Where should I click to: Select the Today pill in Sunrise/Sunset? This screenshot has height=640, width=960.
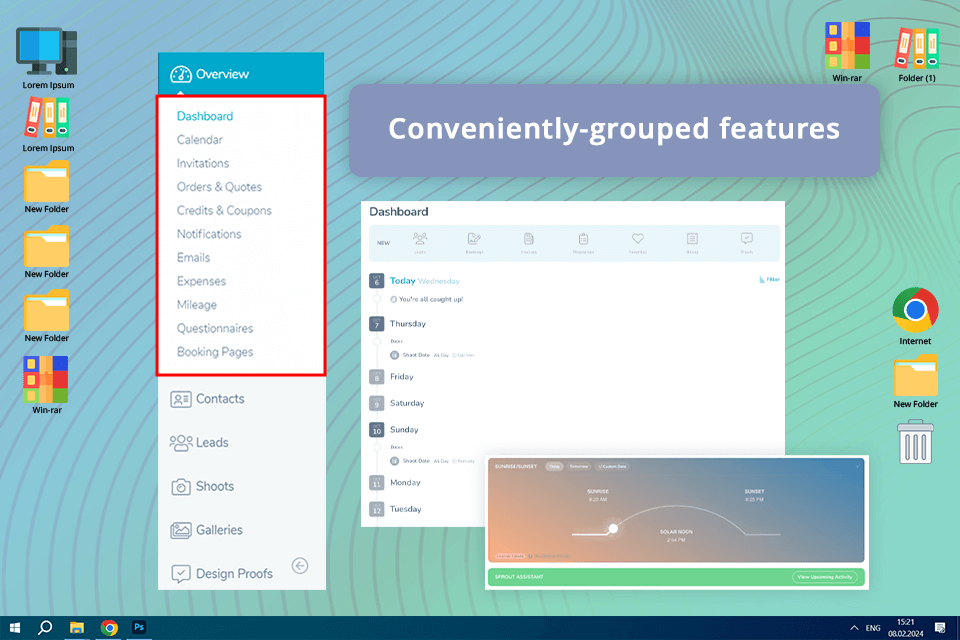[554, 467]
